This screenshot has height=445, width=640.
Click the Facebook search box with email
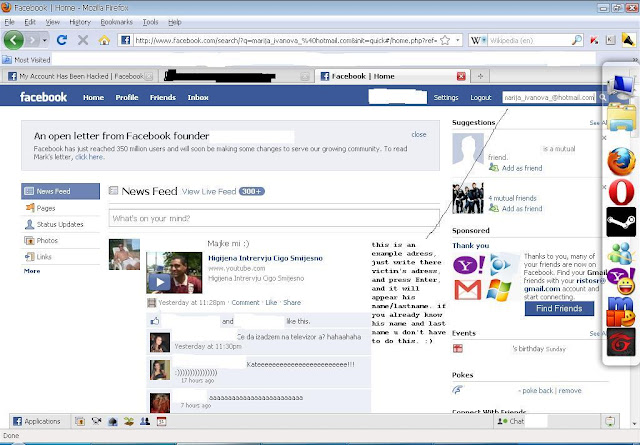(x=549, y=97)
